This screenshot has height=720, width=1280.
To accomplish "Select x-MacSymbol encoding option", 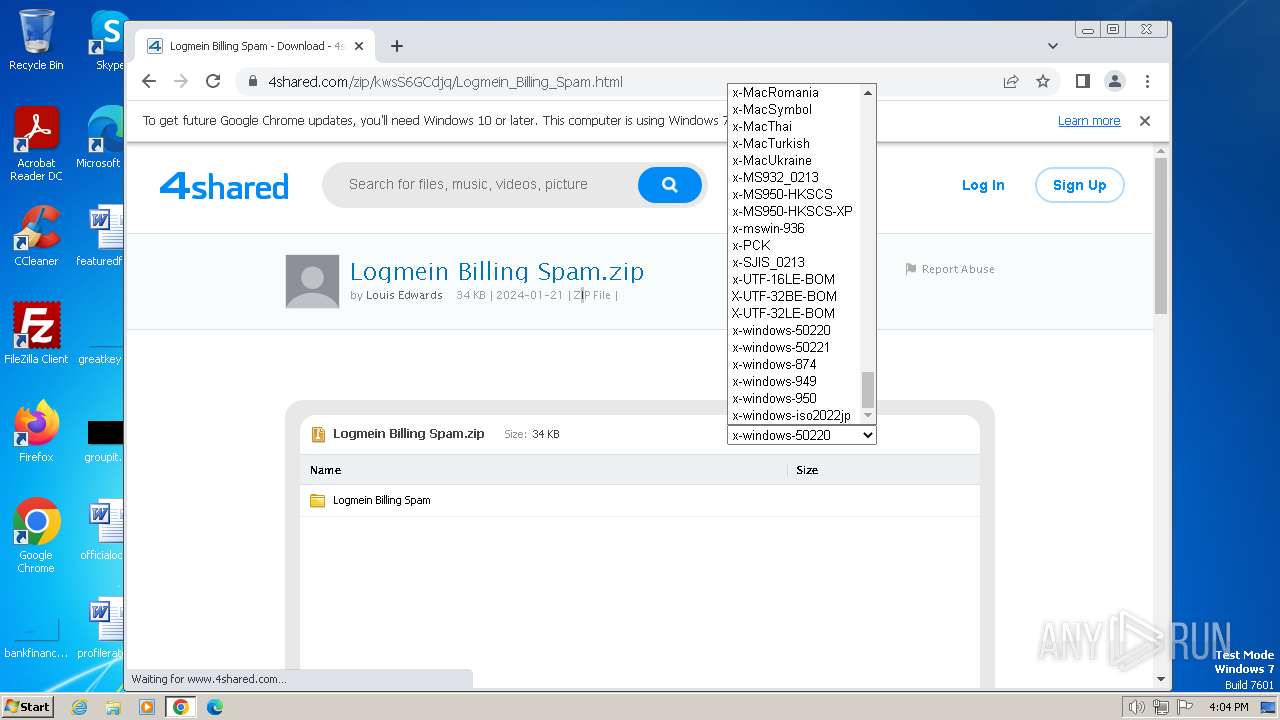I will (x=794, y=109).
